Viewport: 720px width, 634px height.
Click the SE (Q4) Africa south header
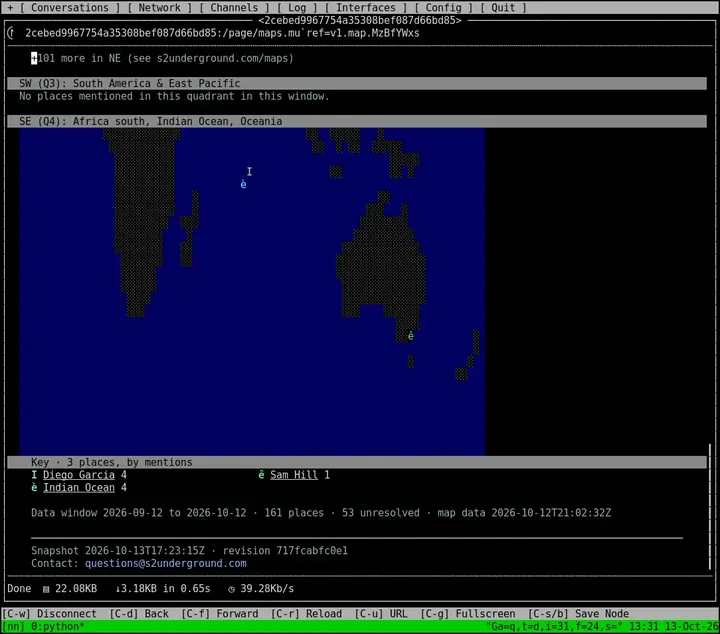pyautogui.click(x=357, y=121)
